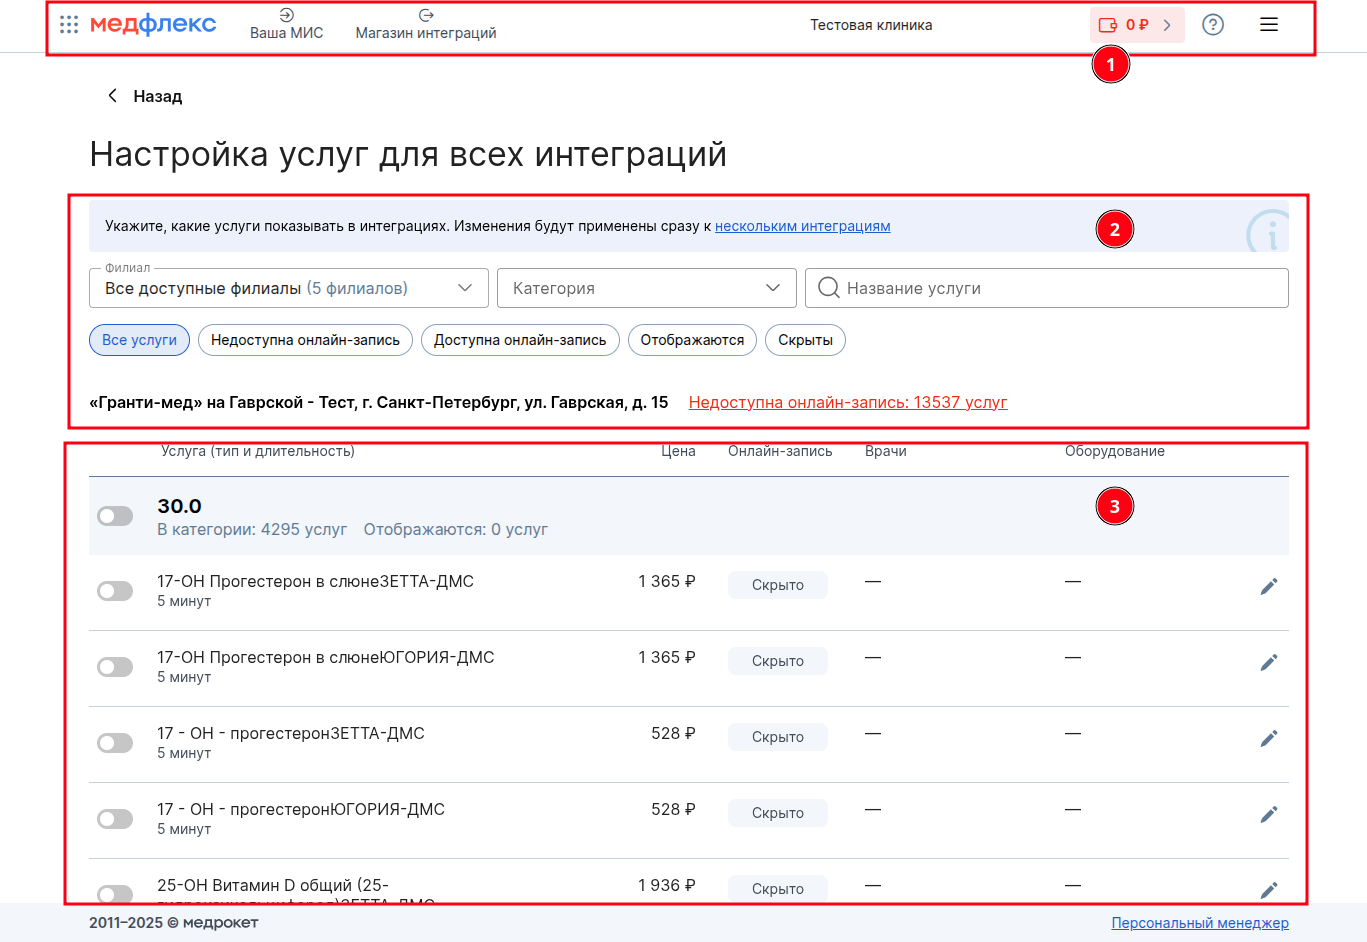
Task: Edit 17 - OH - прогестеронЗЕТТА-ДМС pencil icon
Action: [1269, 738]
